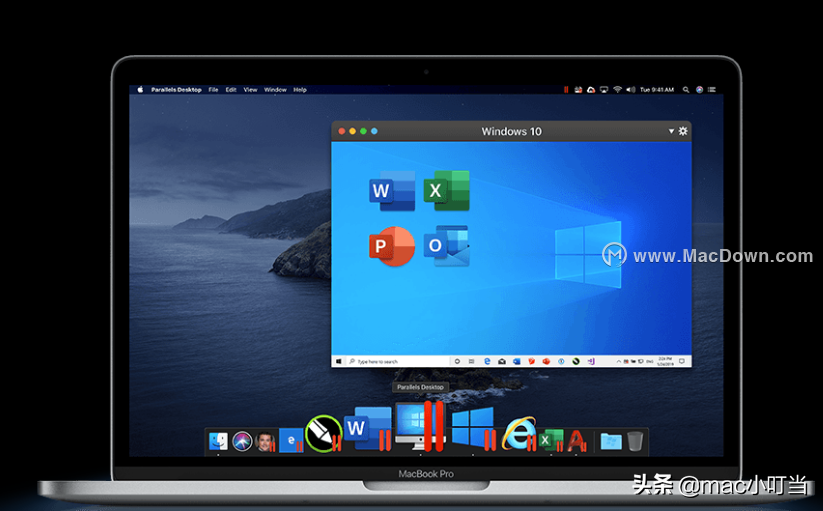Expand the Windows 10 window dropdown arrow

point(671,131)
